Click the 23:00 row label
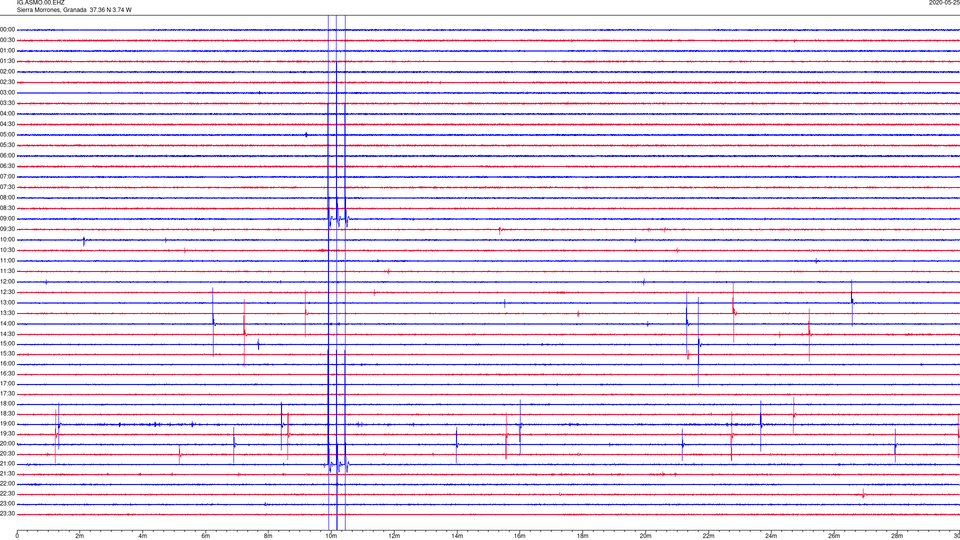Viewport: 960px width, 540px height. pos(7,504)
